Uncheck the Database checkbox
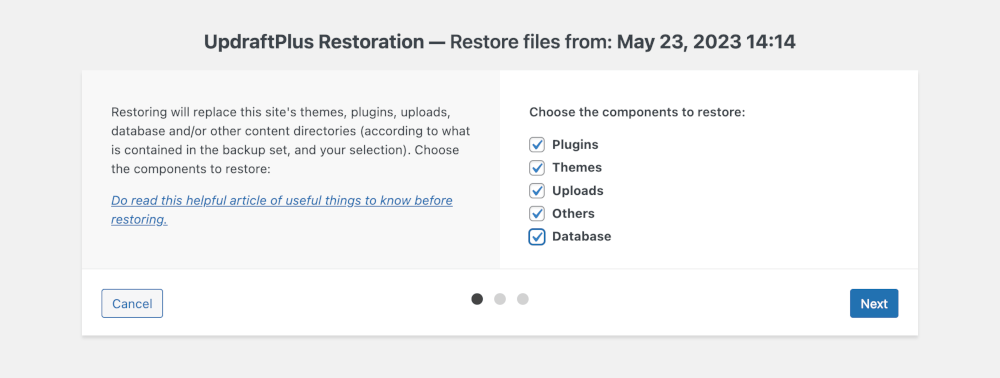This screenshot has height=378, width=1000. pos(537,236)
